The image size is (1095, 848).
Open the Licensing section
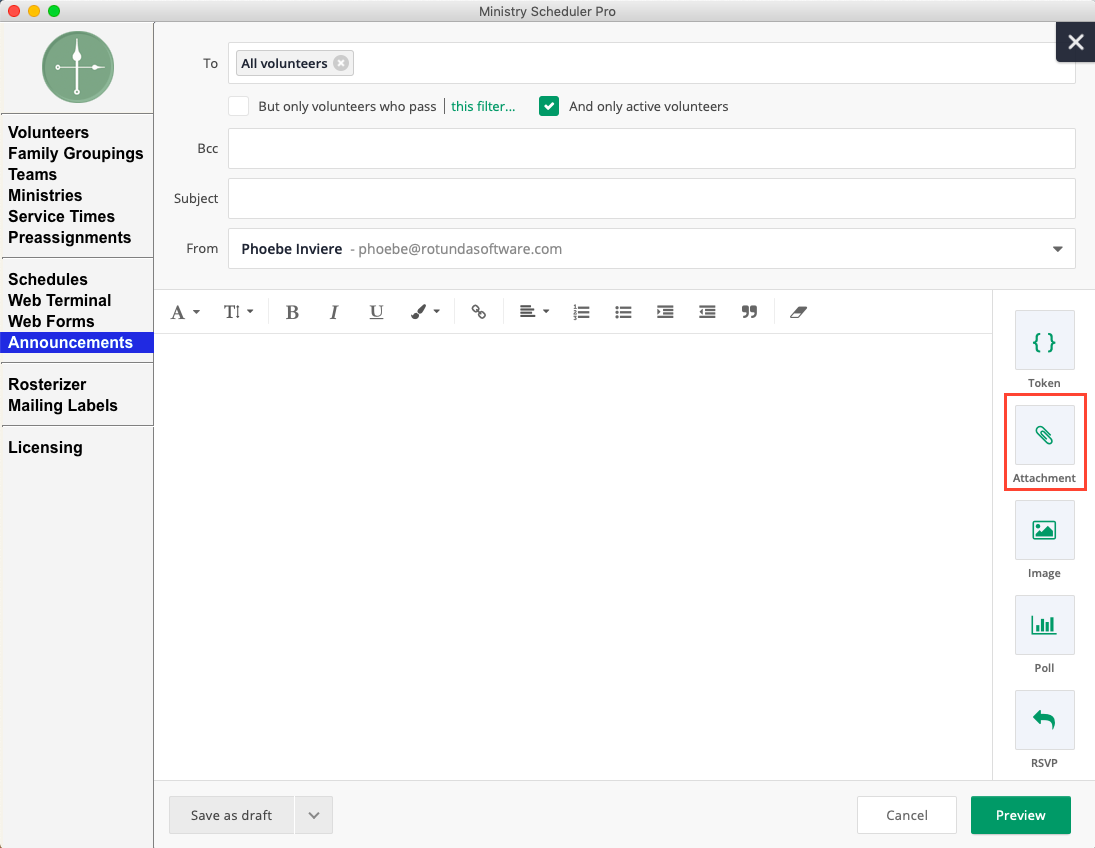tap(45, 447)
